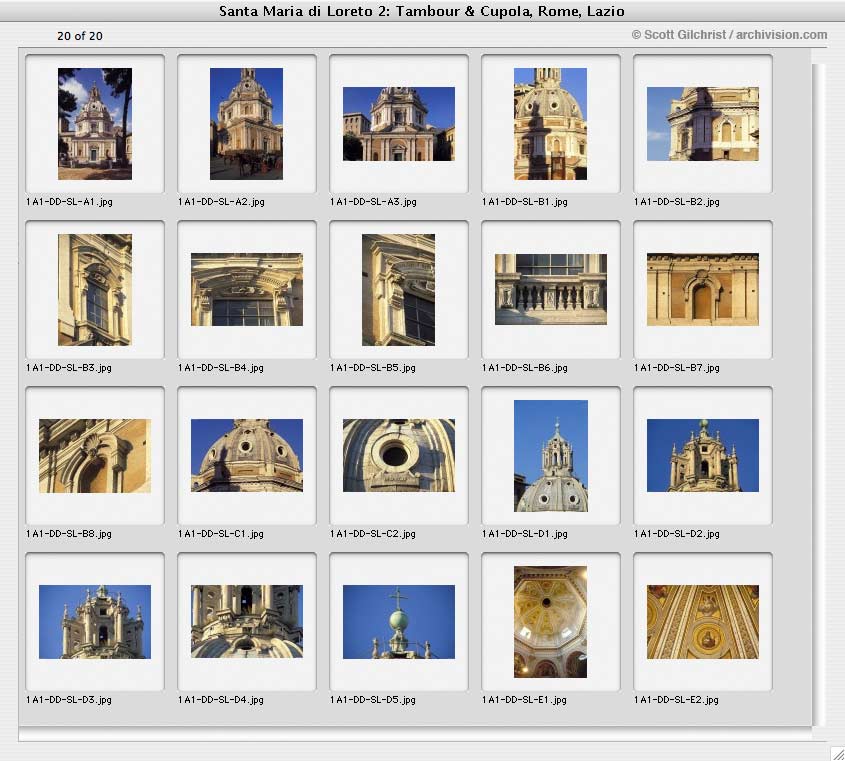The width and height of the screenshot is (845, 761).
Task: Click filename label 1A1-DD-SL-B6.jpg
Action: click(x=525, y=368)
